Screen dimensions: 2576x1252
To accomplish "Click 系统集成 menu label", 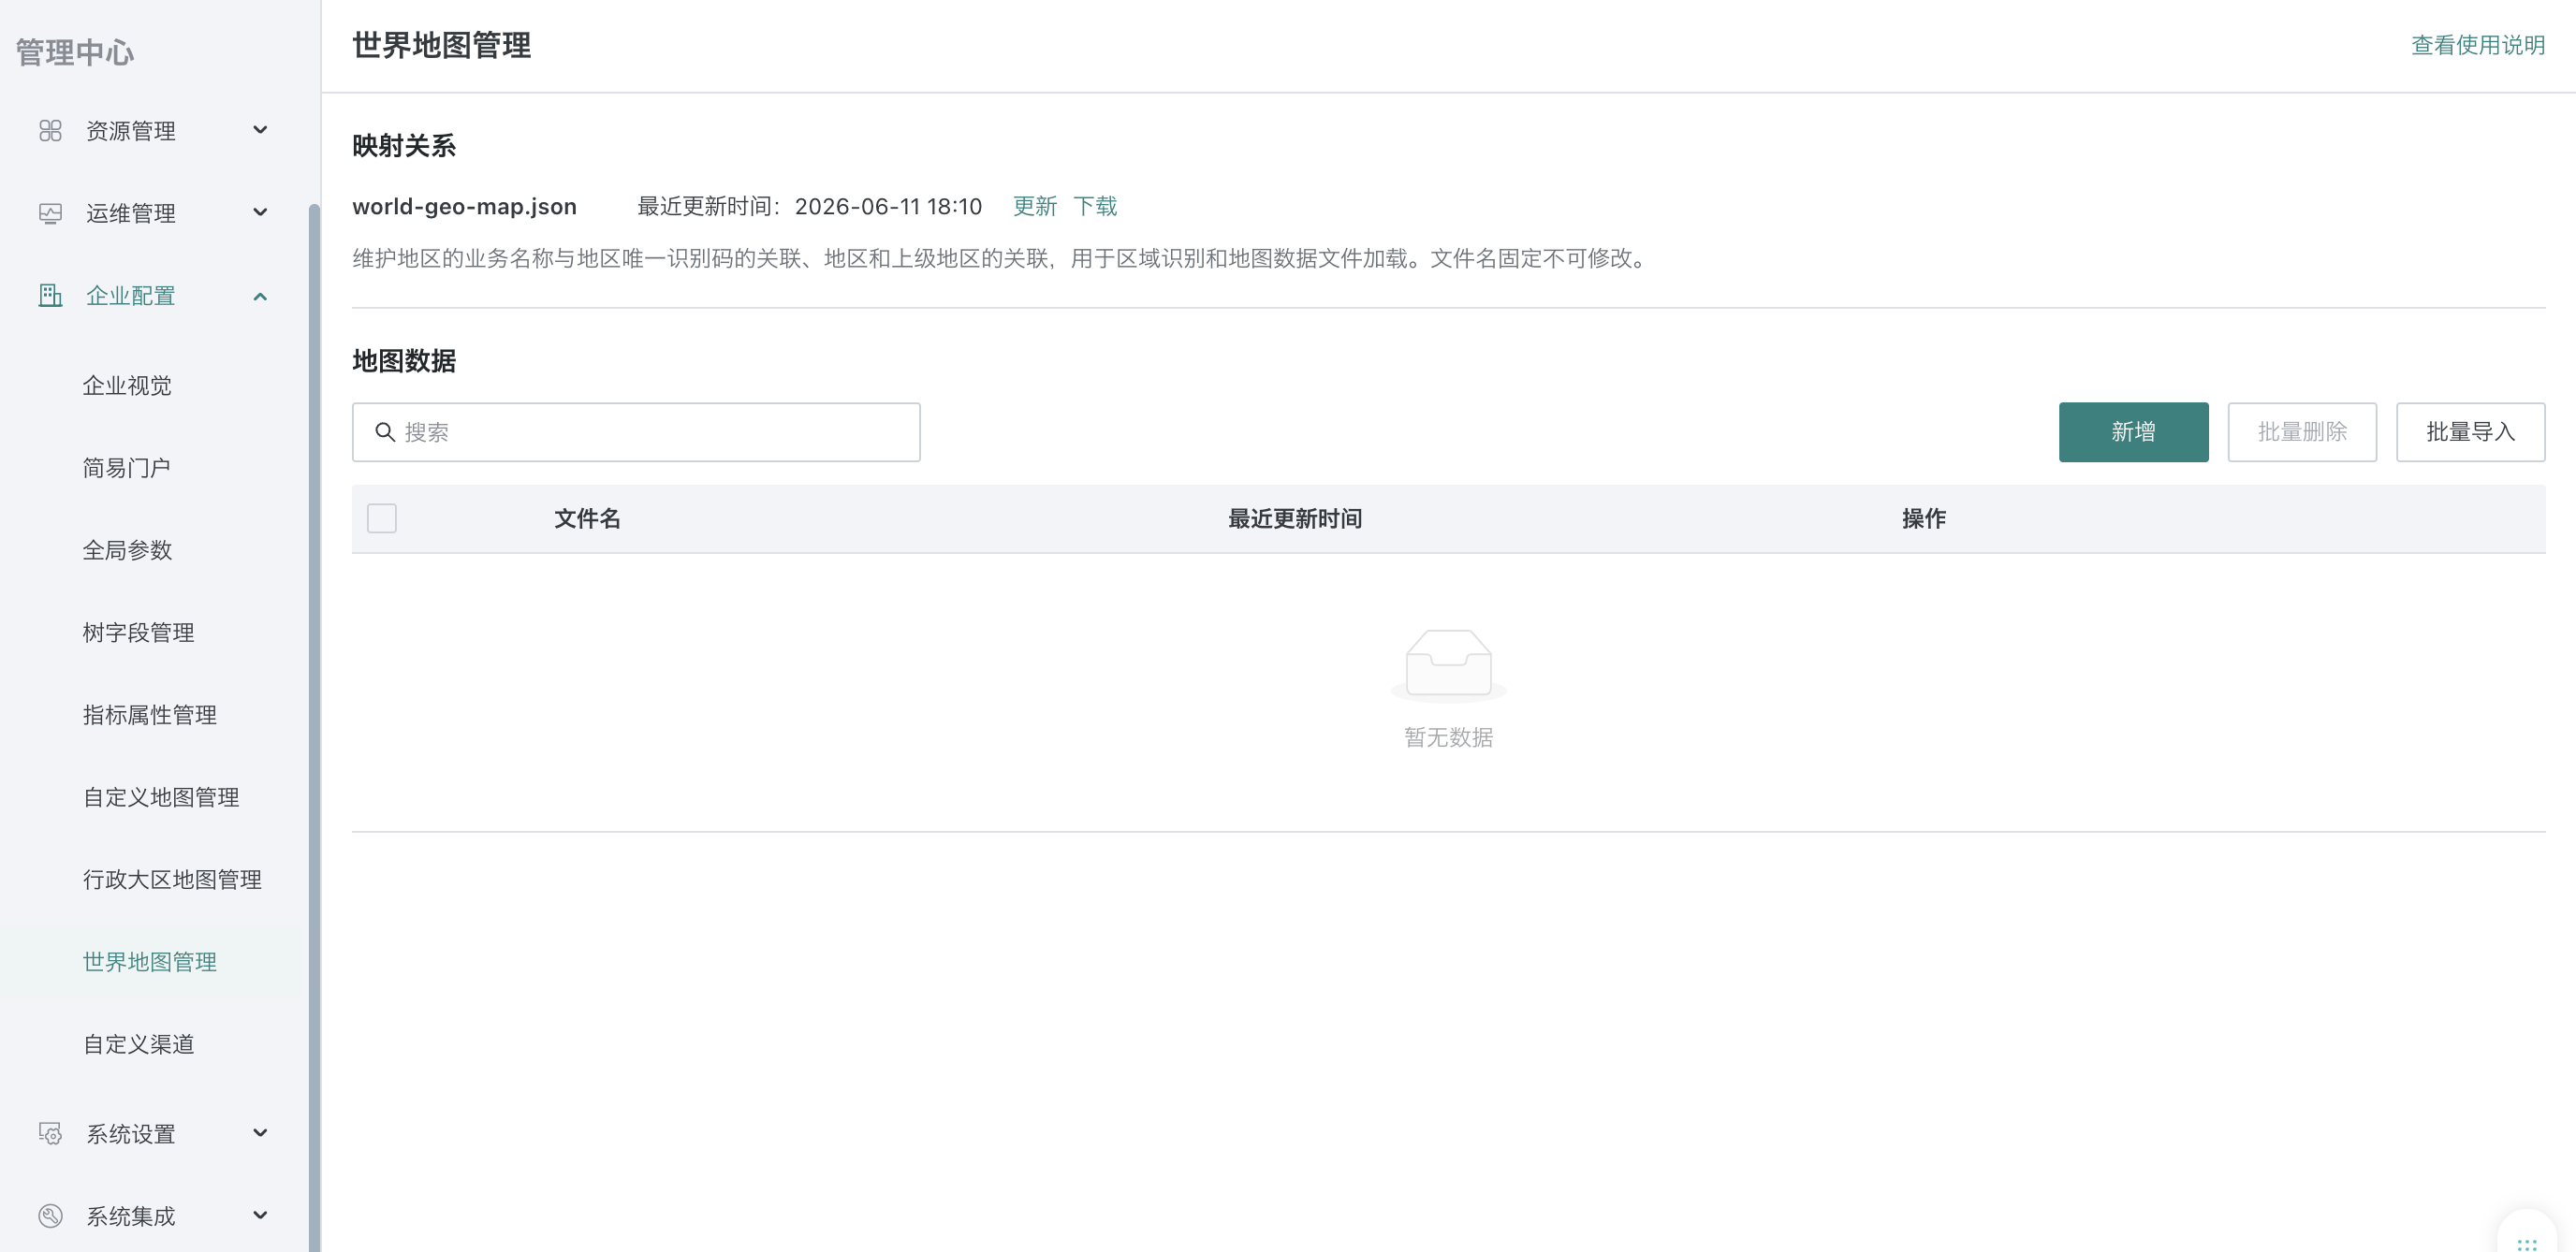I will coord(131,1216).
